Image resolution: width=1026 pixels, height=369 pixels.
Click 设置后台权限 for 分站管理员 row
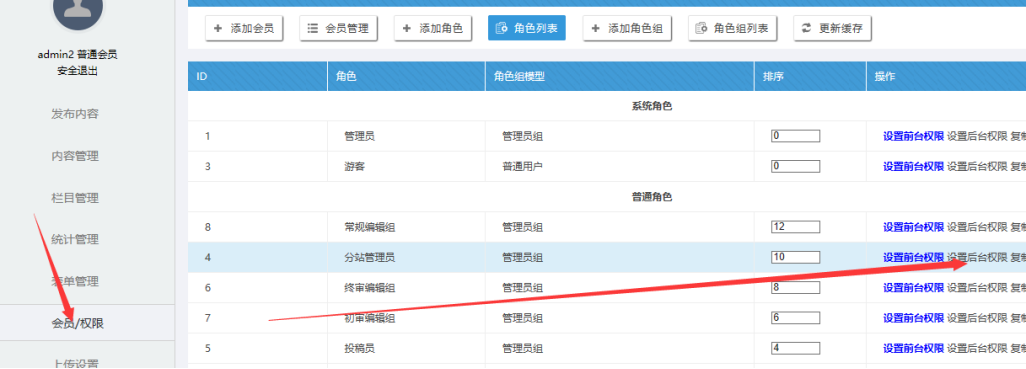tap(977, 258)
